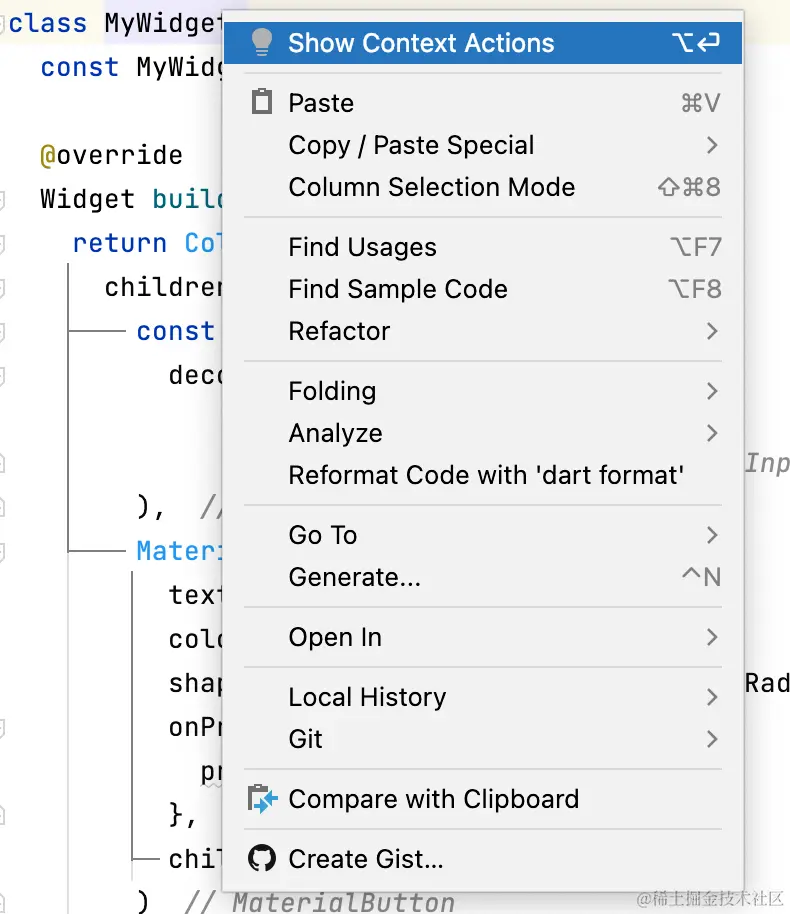The height and width of the screenshot is (914, 790).
Task: Choose Create Gist... entry
Action: click(x=483, y=859)
